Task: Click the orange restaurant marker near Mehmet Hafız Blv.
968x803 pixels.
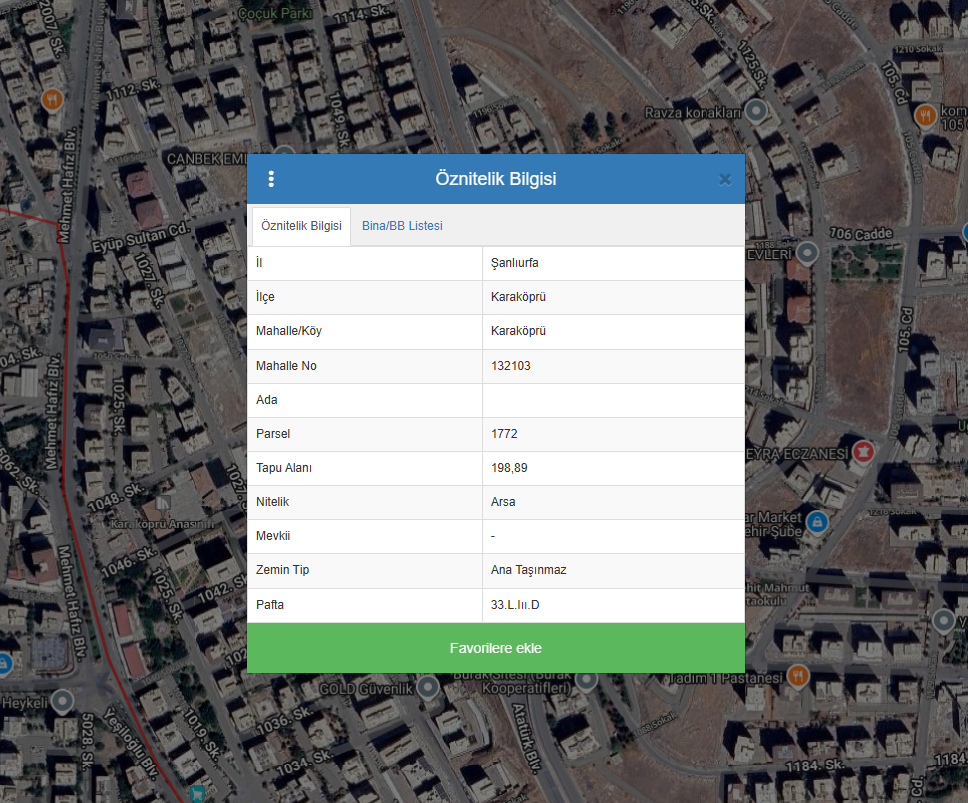Action: click(52, 99)
